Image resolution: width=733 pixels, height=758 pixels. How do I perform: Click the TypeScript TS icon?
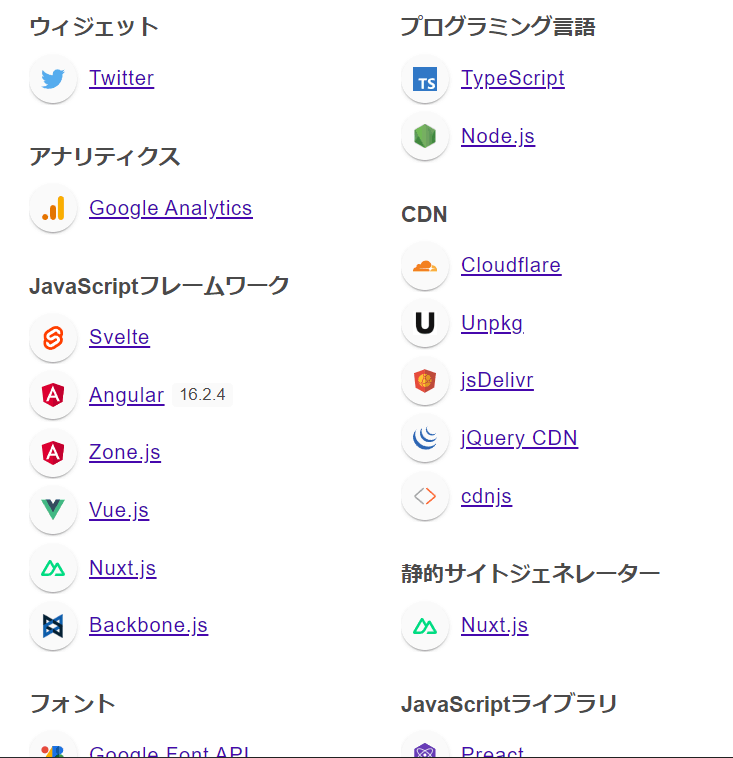pos(425,79)
